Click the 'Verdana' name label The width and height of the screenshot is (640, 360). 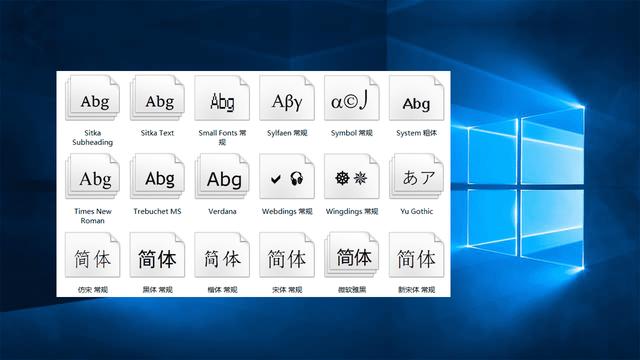pos(222,211)
